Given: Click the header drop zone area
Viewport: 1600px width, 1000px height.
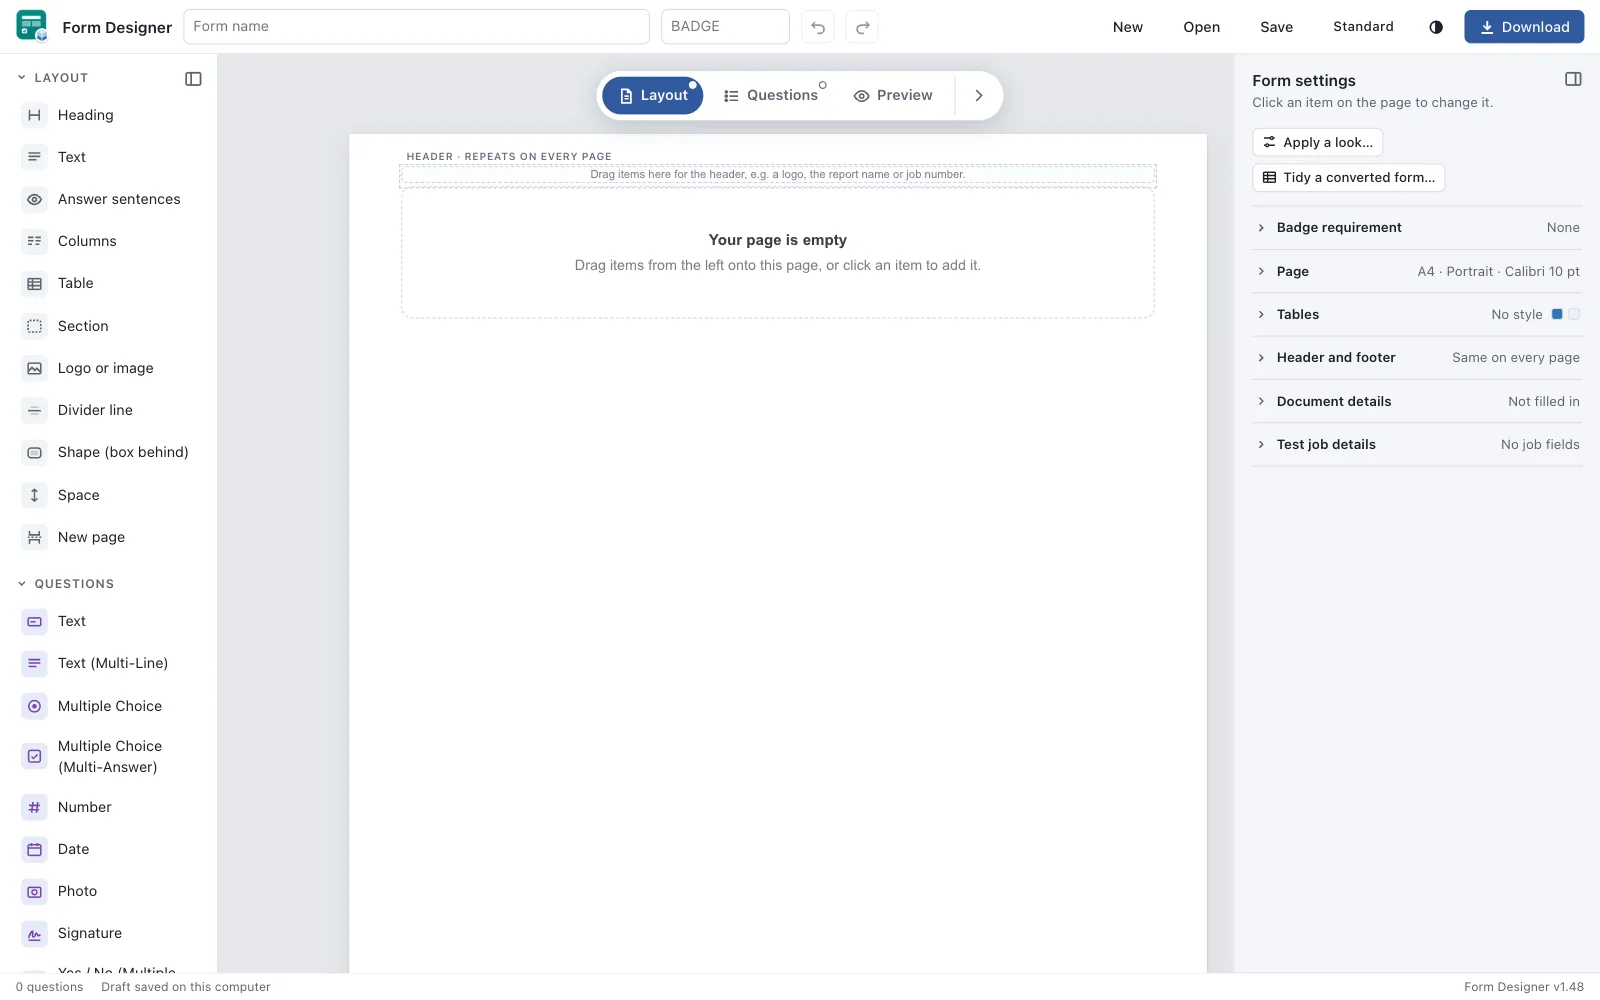Looking at the screenshot, I should [x=778, y=175].
